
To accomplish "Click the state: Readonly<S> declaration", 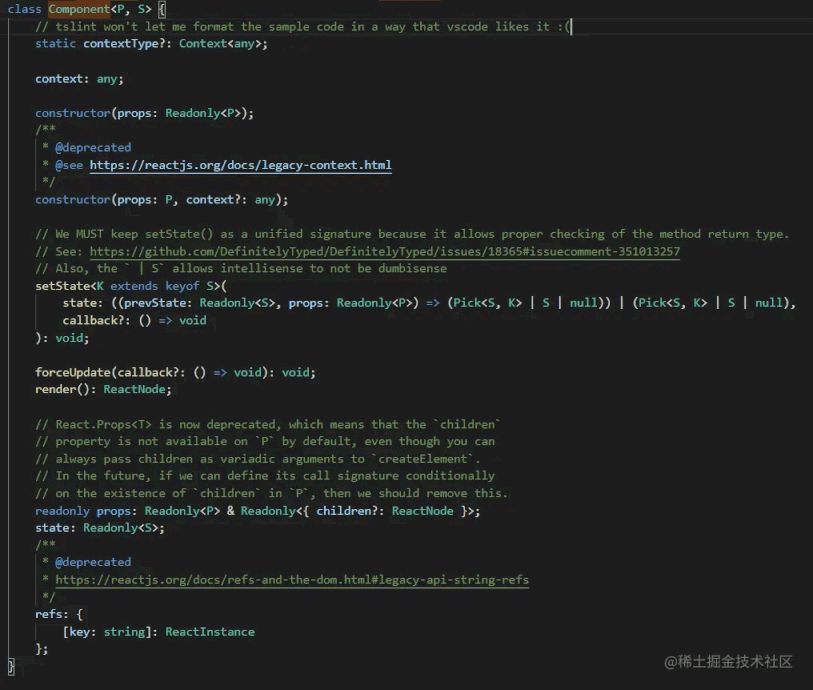I will (x=52, y=528).
